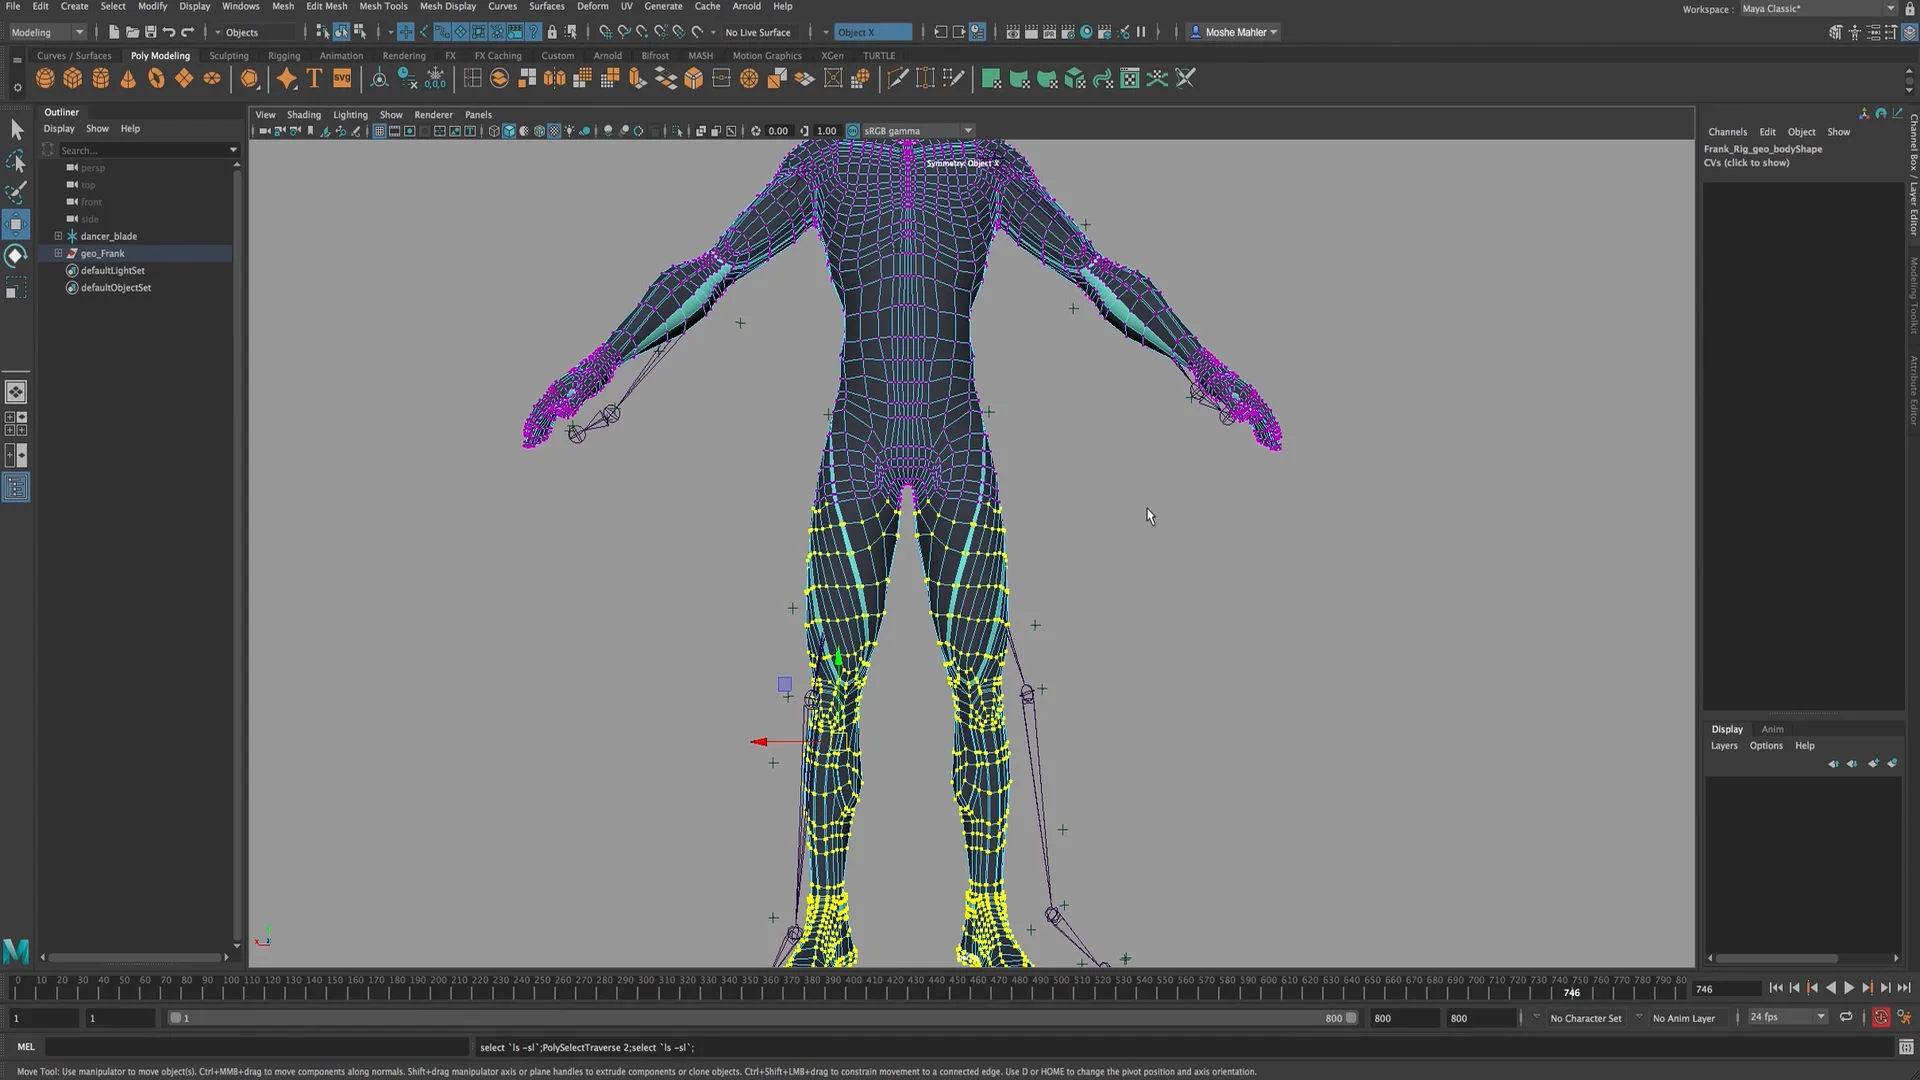1920x1080 pixels.
Task: Toggle the red Auto Keyframe button
Action: click(1881, 1018)
